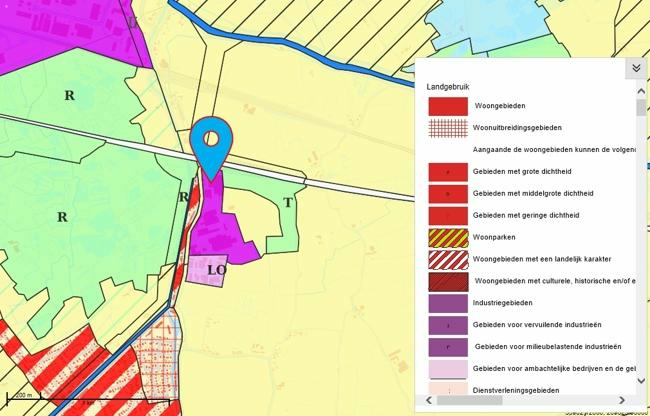The image size is (650, 416).
Task: Click the Woonparken yellow-striped swatch
Action: pos(448,238)
